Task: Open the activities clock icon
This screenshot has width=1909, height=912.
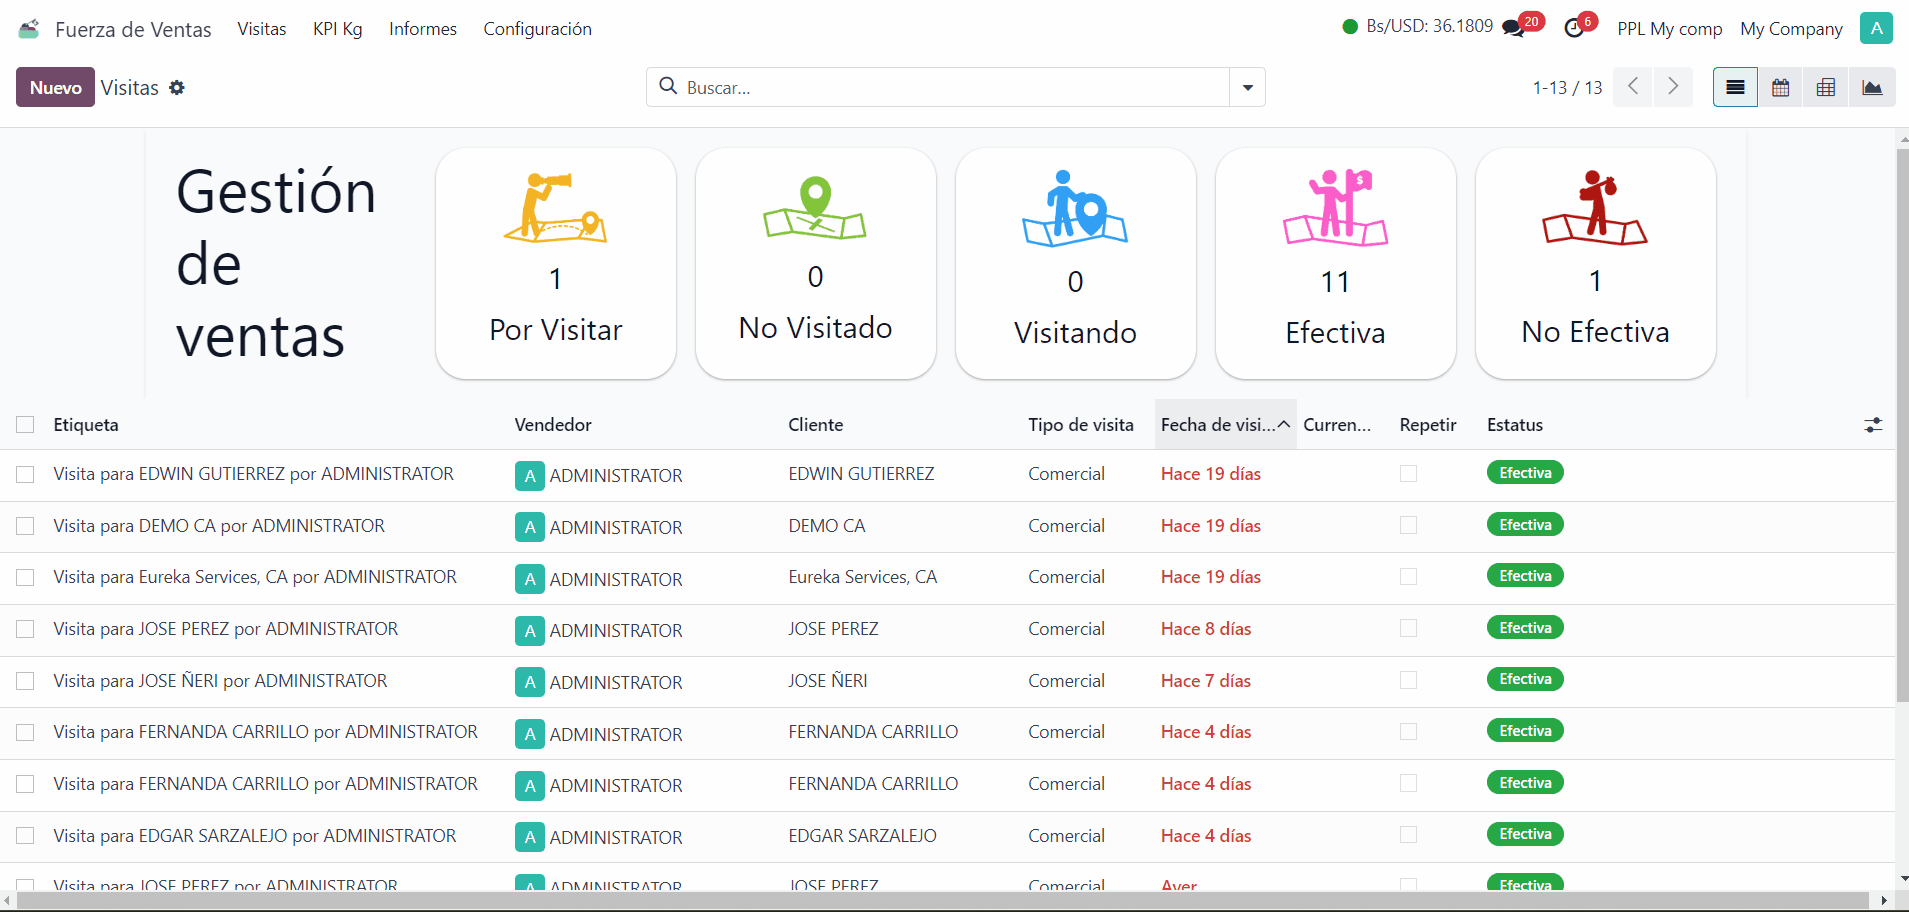Action: 1571,26
